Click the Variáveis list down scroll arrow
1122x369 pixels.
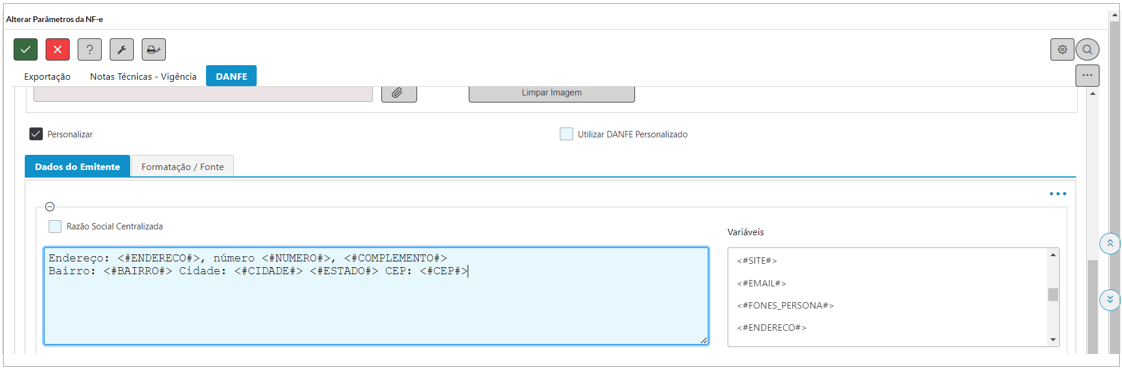[1053, 340]
